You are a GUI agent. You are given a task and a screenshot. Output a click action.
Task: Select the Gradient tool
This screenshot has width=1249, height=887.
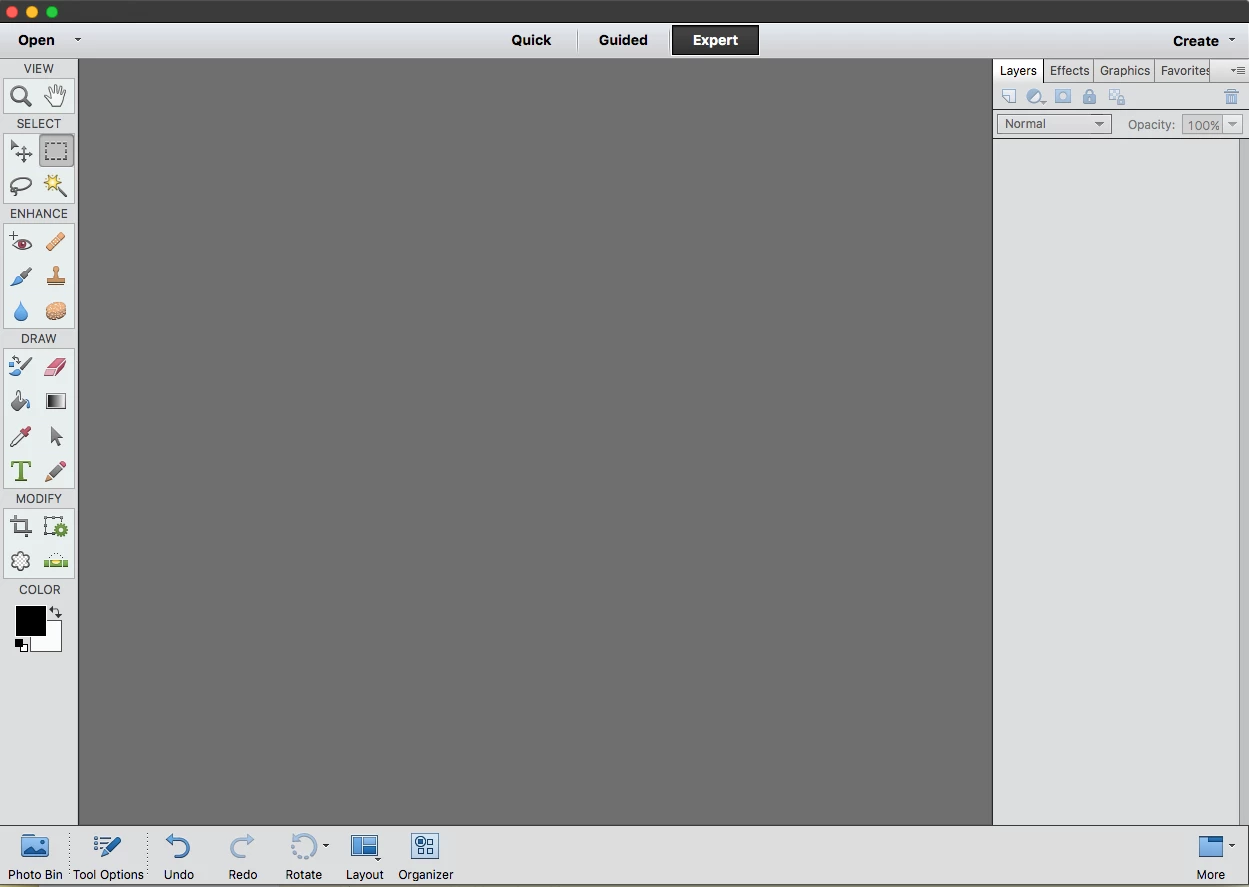[x=56, y=402]
